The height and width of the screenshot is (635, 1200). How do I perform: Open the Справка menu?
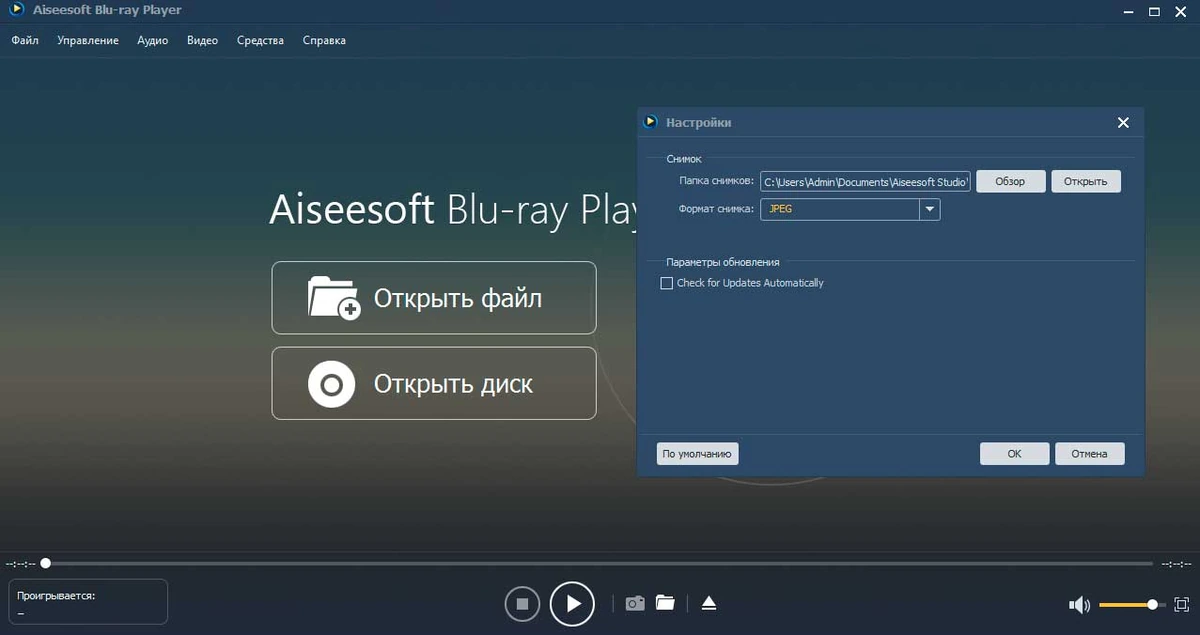(x=324, y=40)
